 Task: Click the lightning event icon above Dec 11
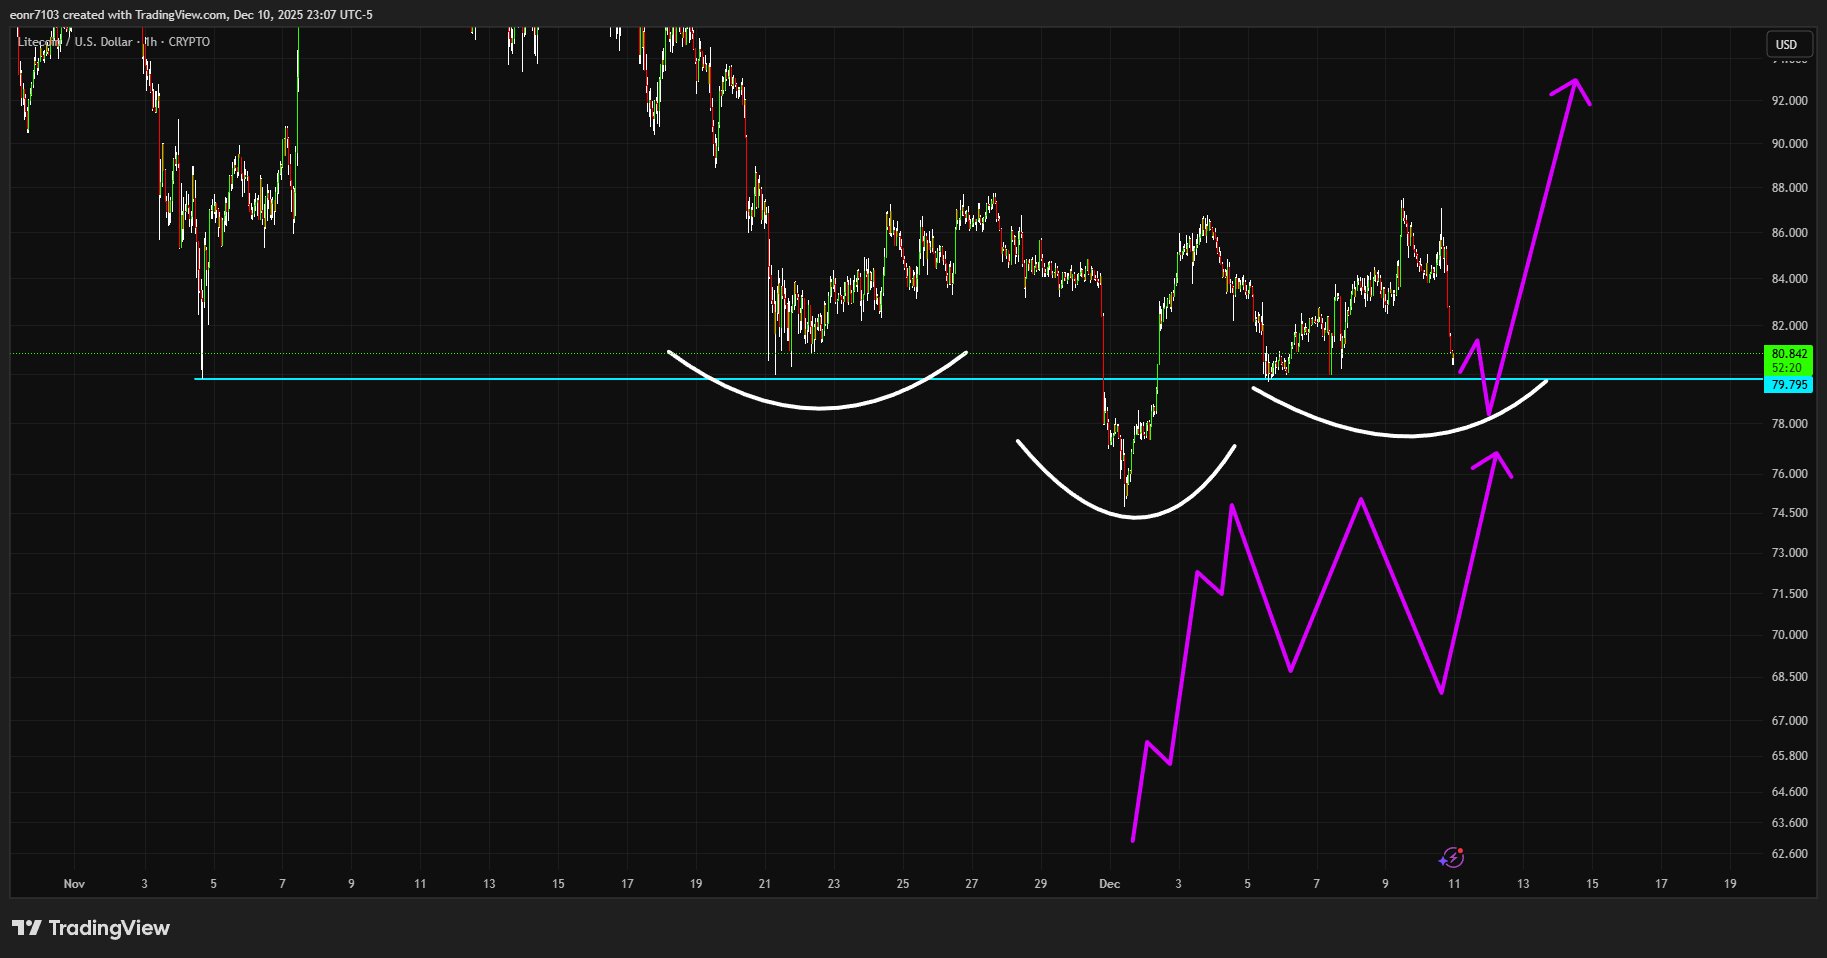1451,858
